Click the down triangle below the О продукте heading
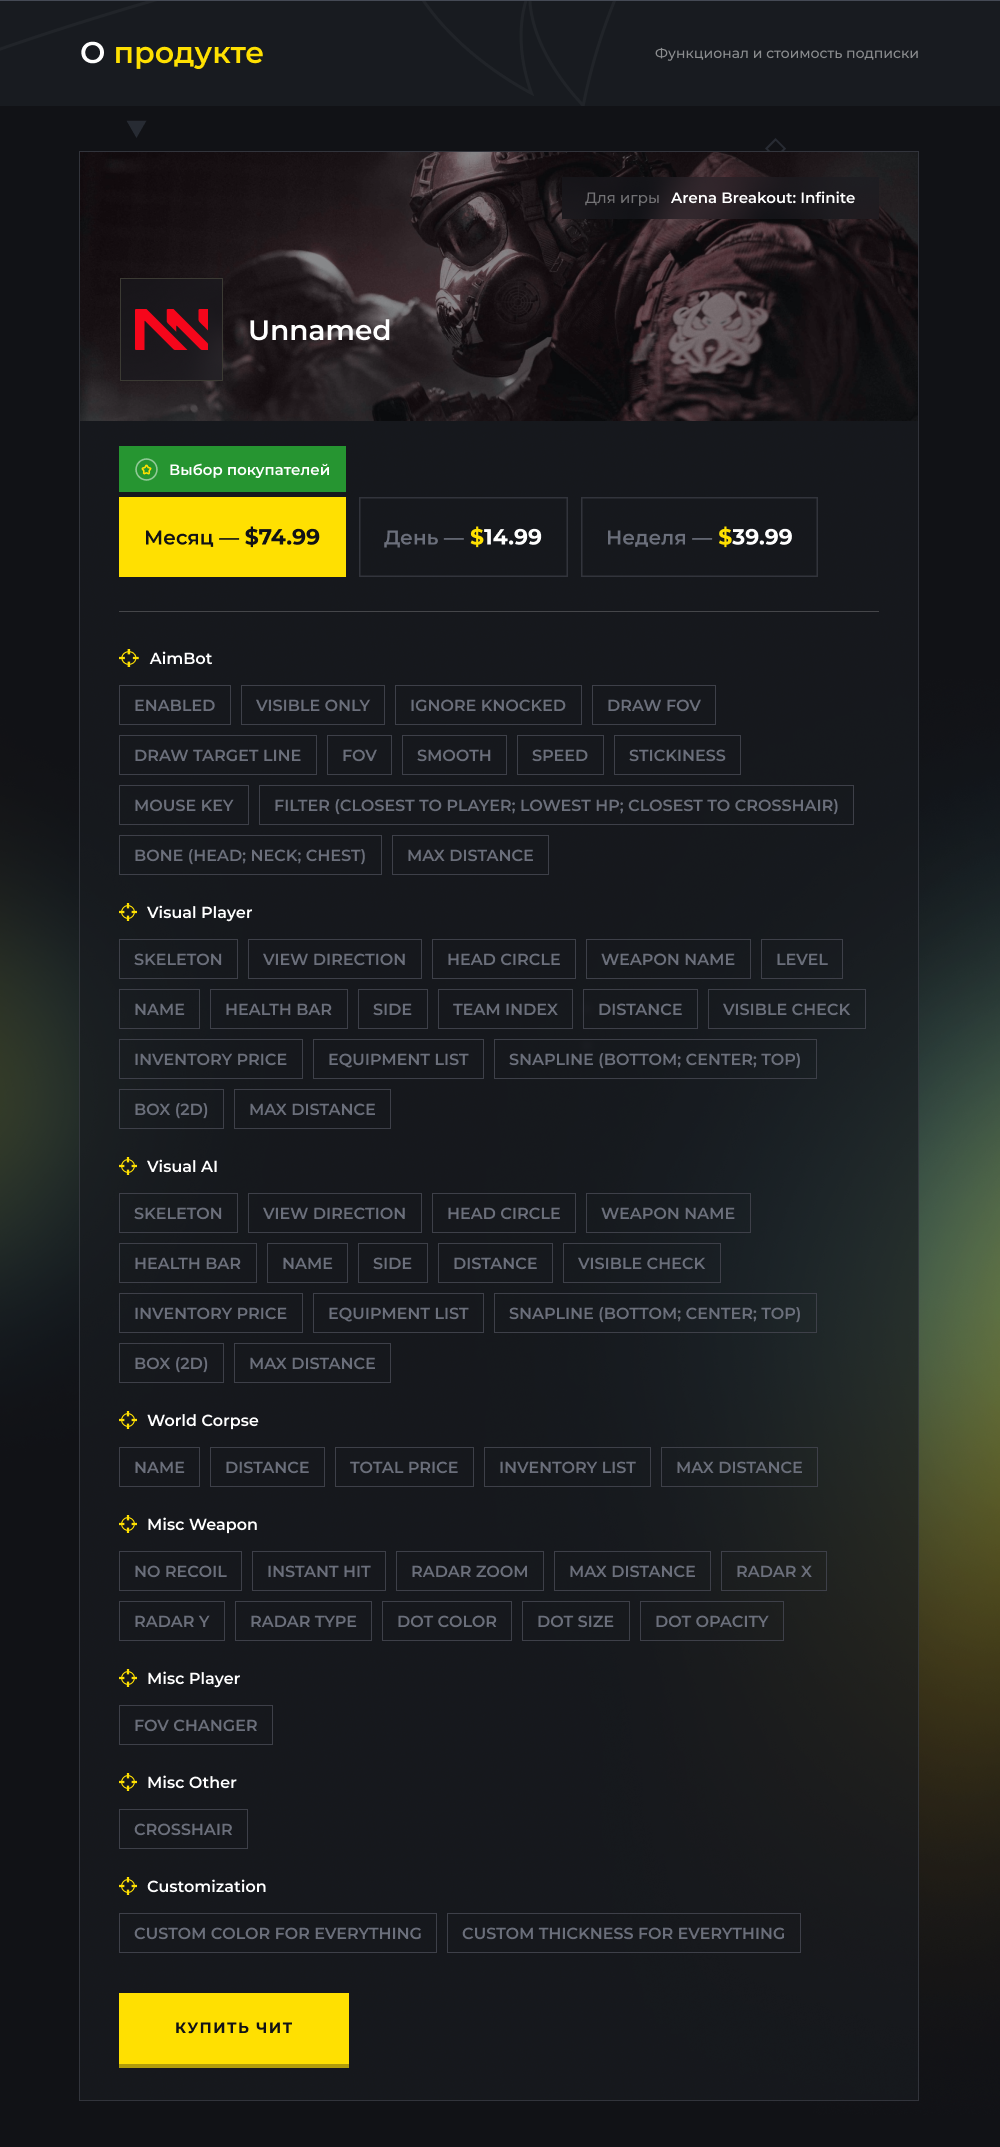Image resolution: width=1000 pixels, height=2147 pixels. (x=137, y=129)
